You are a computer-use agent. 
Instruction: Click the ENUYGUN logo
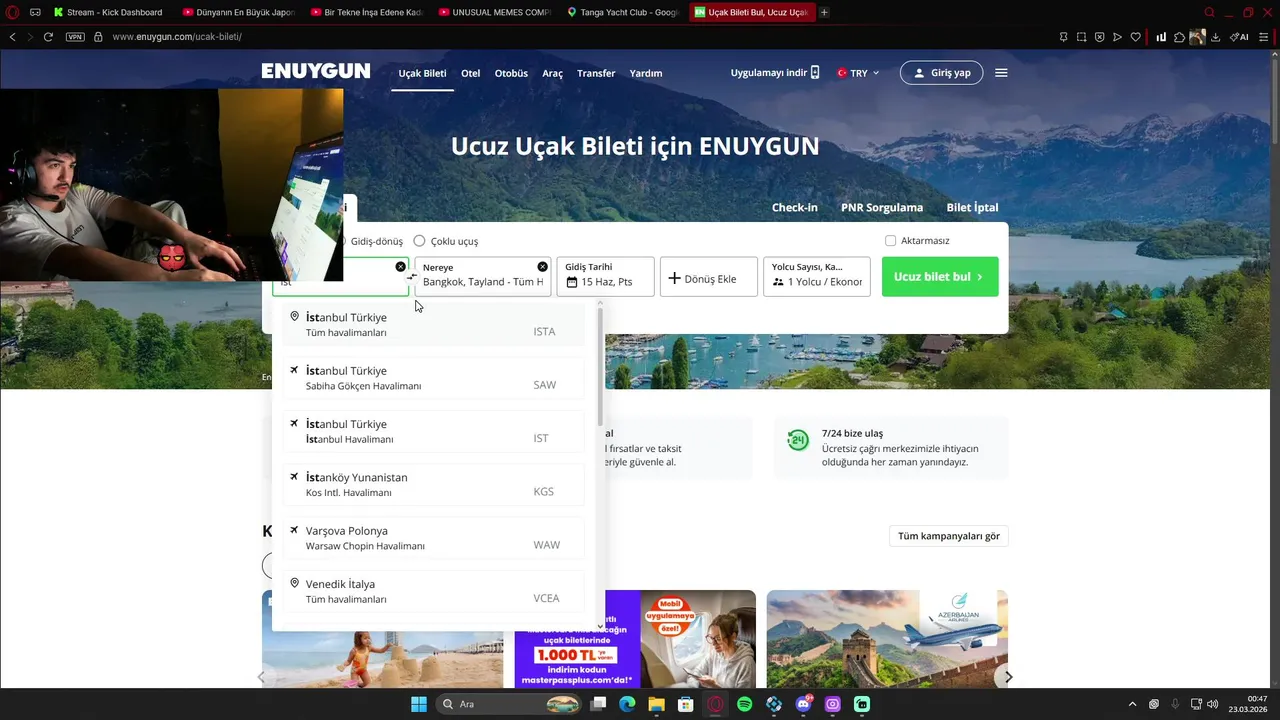[316, 71]
